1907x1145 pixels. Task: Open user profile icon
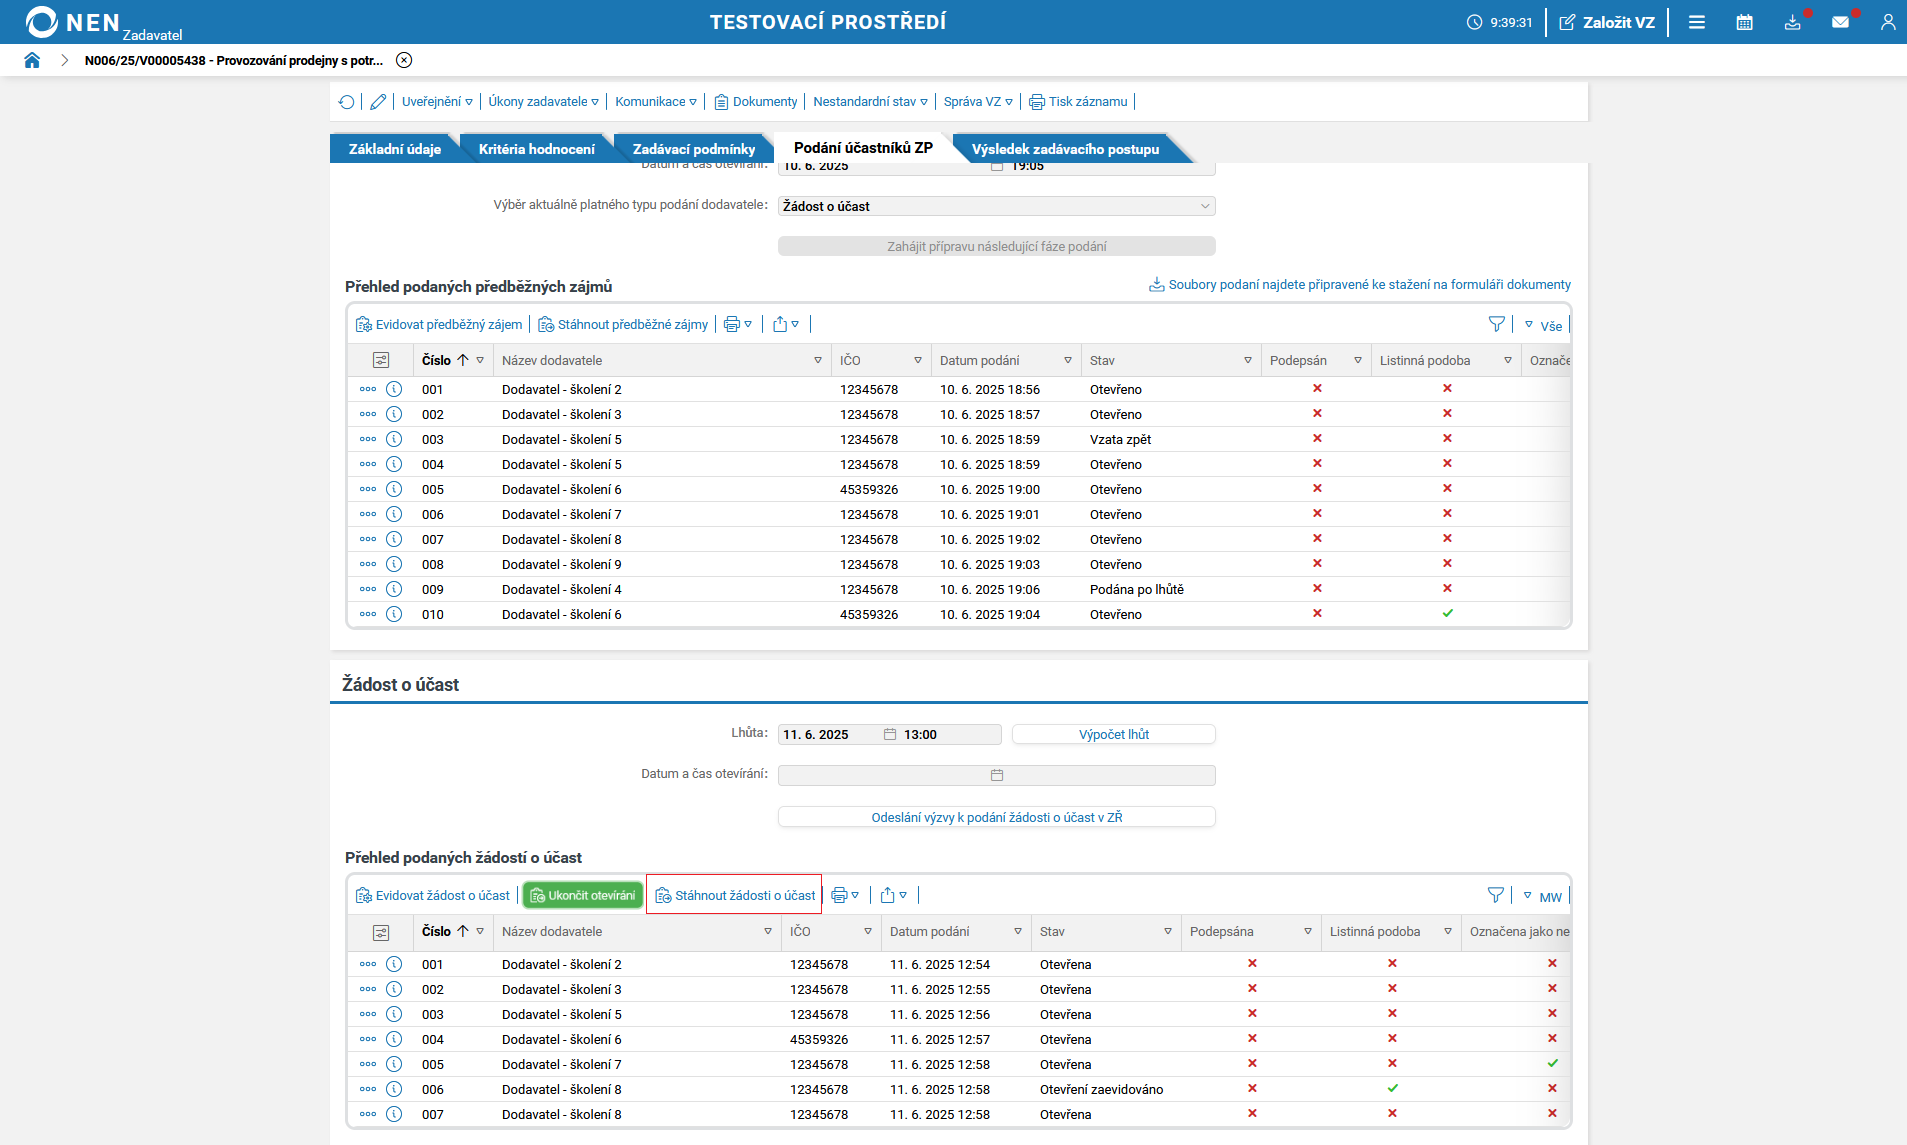(1888, 22)
